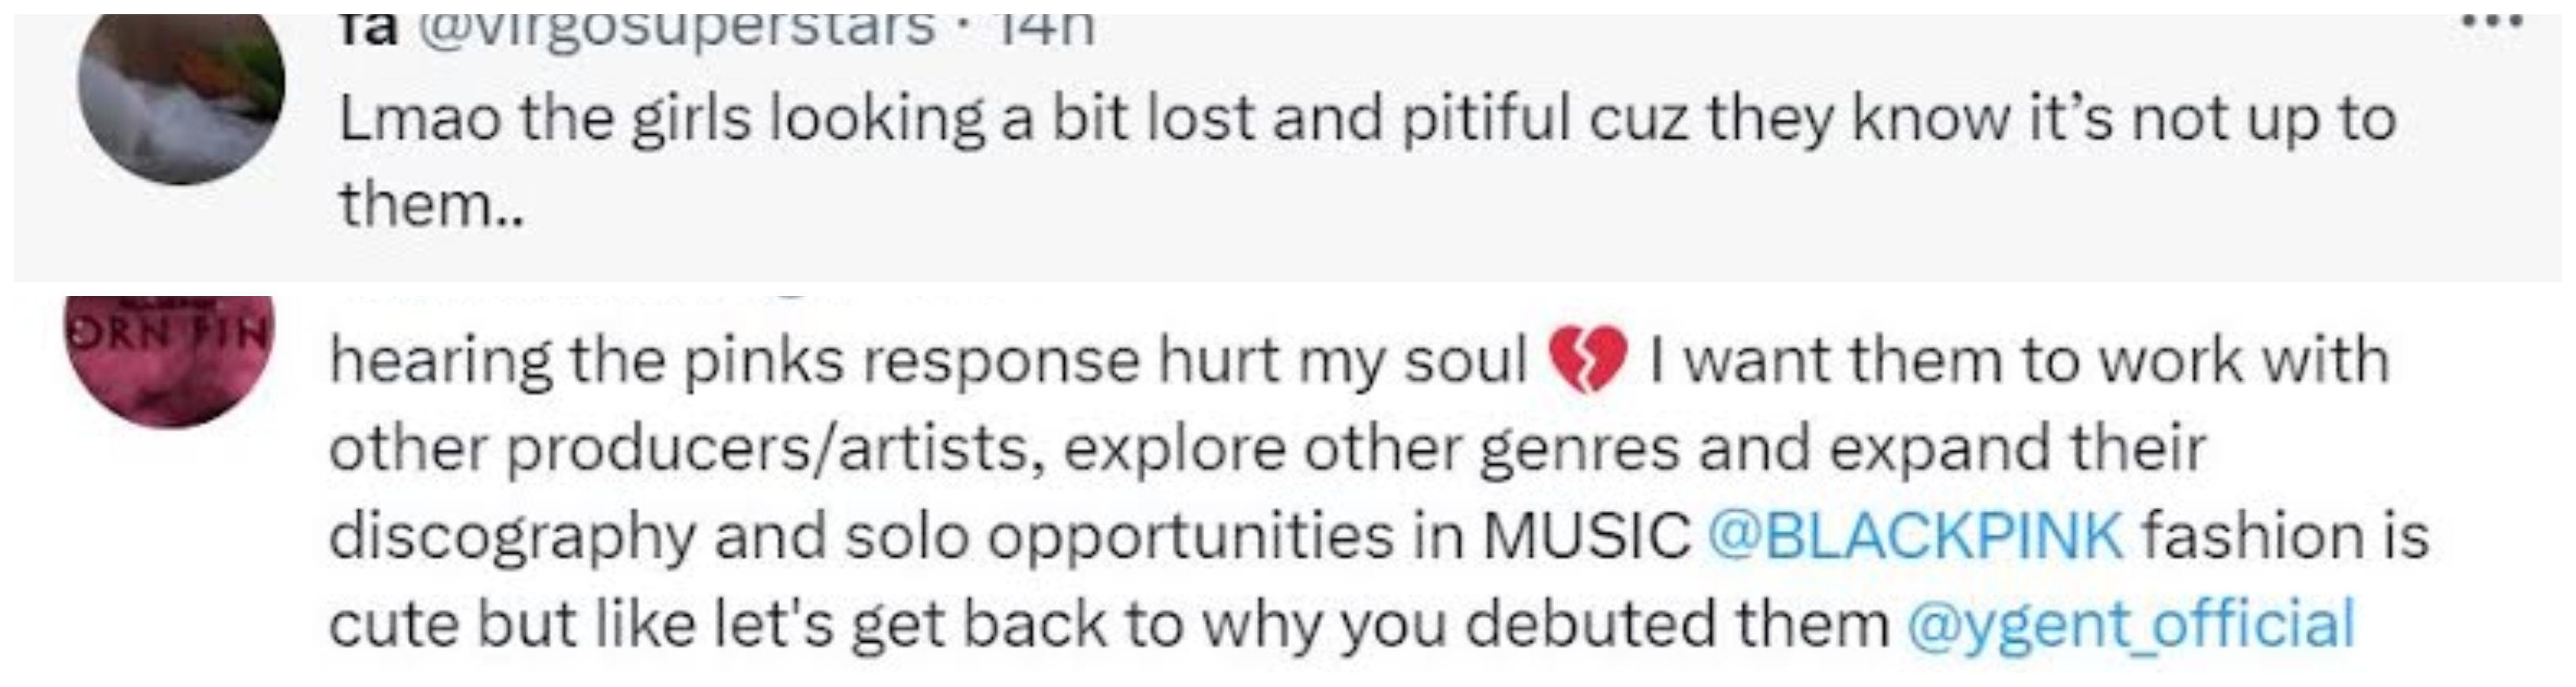Click the word "MUSIC" in the second tweet

click(1585, 536)
